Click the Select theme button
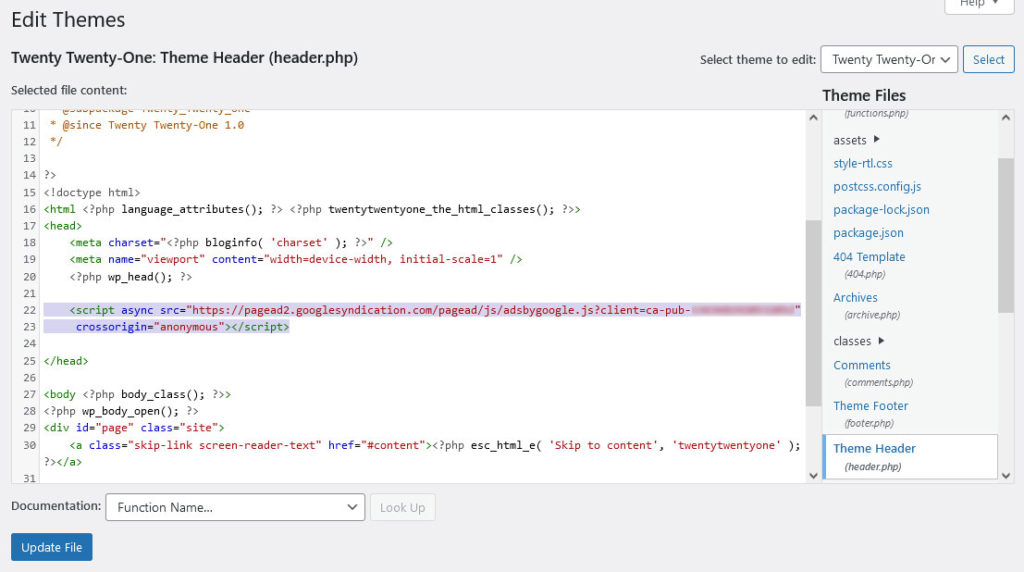Screen dimensions: 1024x572 (988, 59)
